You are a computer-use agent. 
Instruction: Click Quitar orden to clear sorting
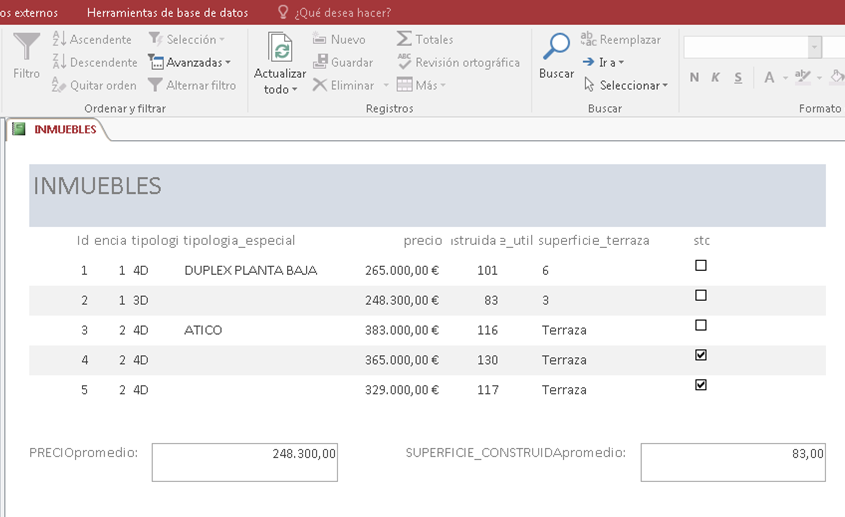(94, 85)
